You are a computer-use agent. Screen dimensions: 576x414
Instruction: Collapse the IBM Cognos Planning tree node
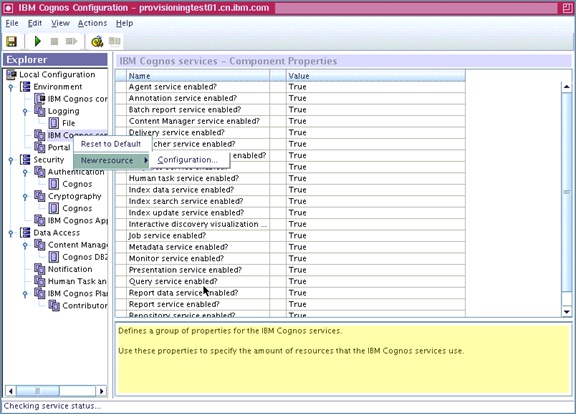pyautogui.click(x=25, y=294)
